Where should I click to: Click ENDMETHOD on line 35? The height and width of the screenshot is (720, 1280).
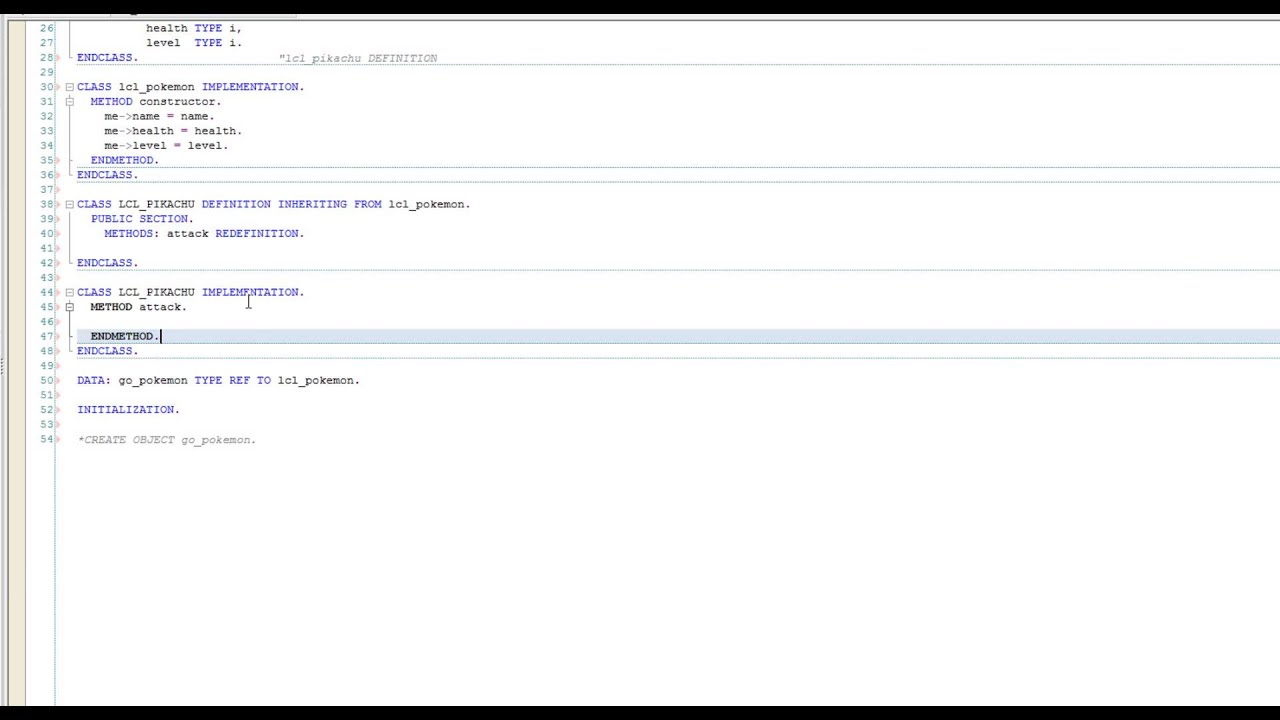[124, 160]
